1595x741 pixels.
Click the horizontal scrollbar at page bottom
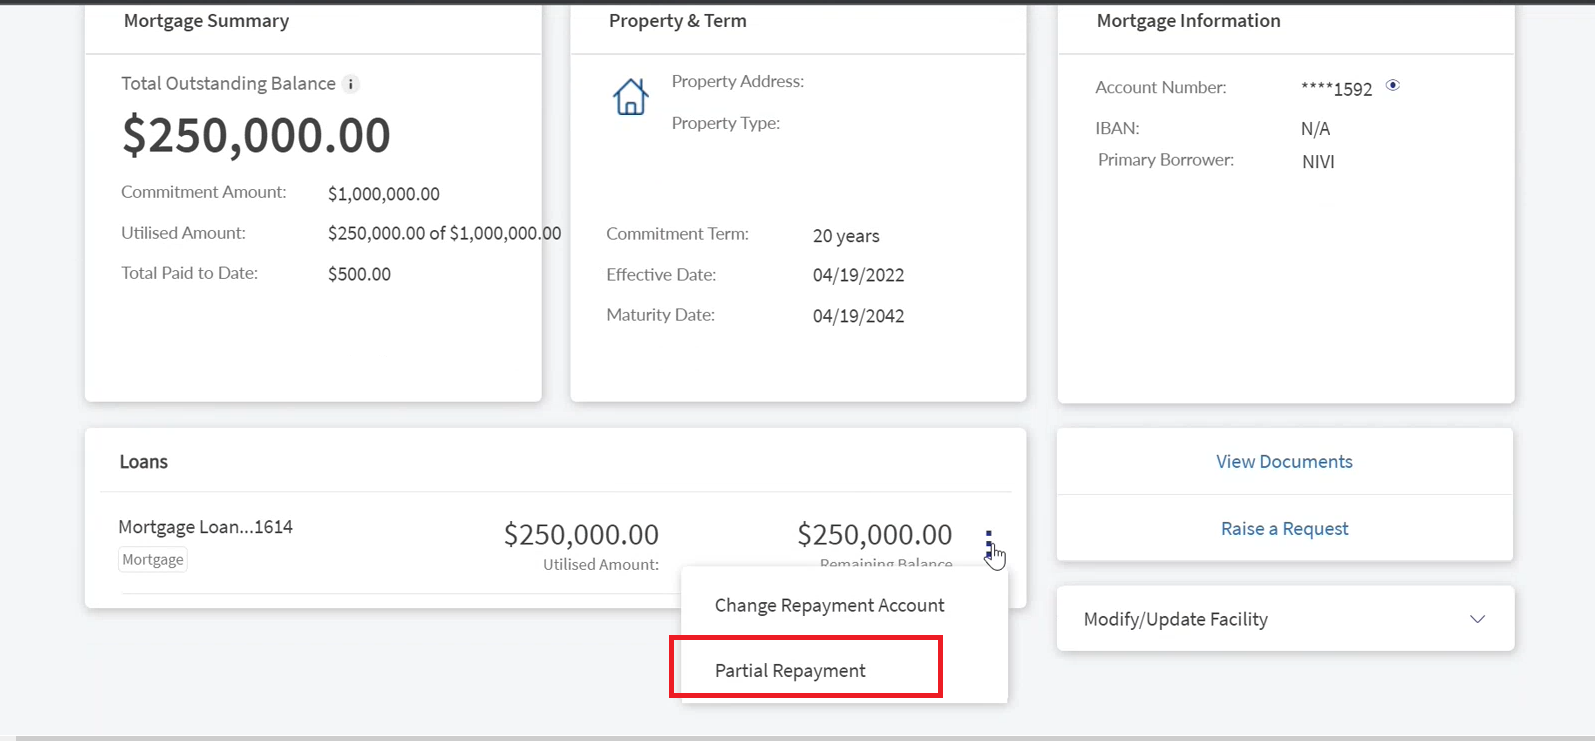coord(797,738)
